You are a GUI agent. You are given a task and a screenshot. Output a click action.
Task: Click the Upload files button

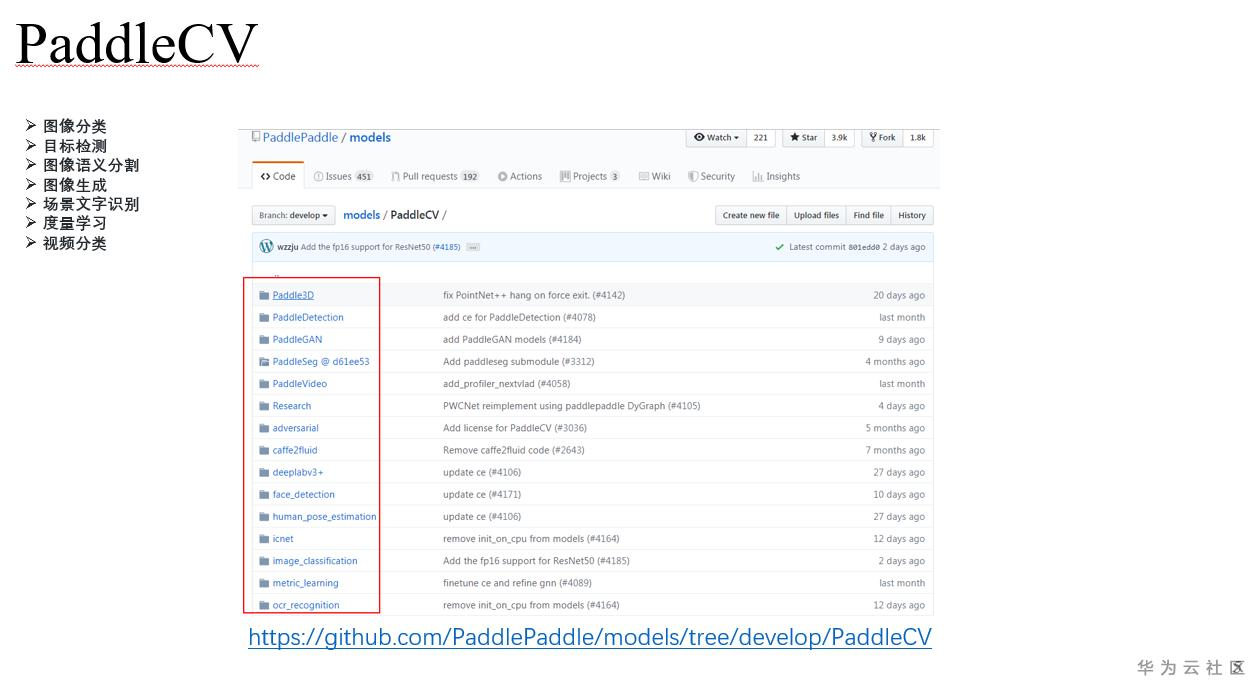(816, 215)
